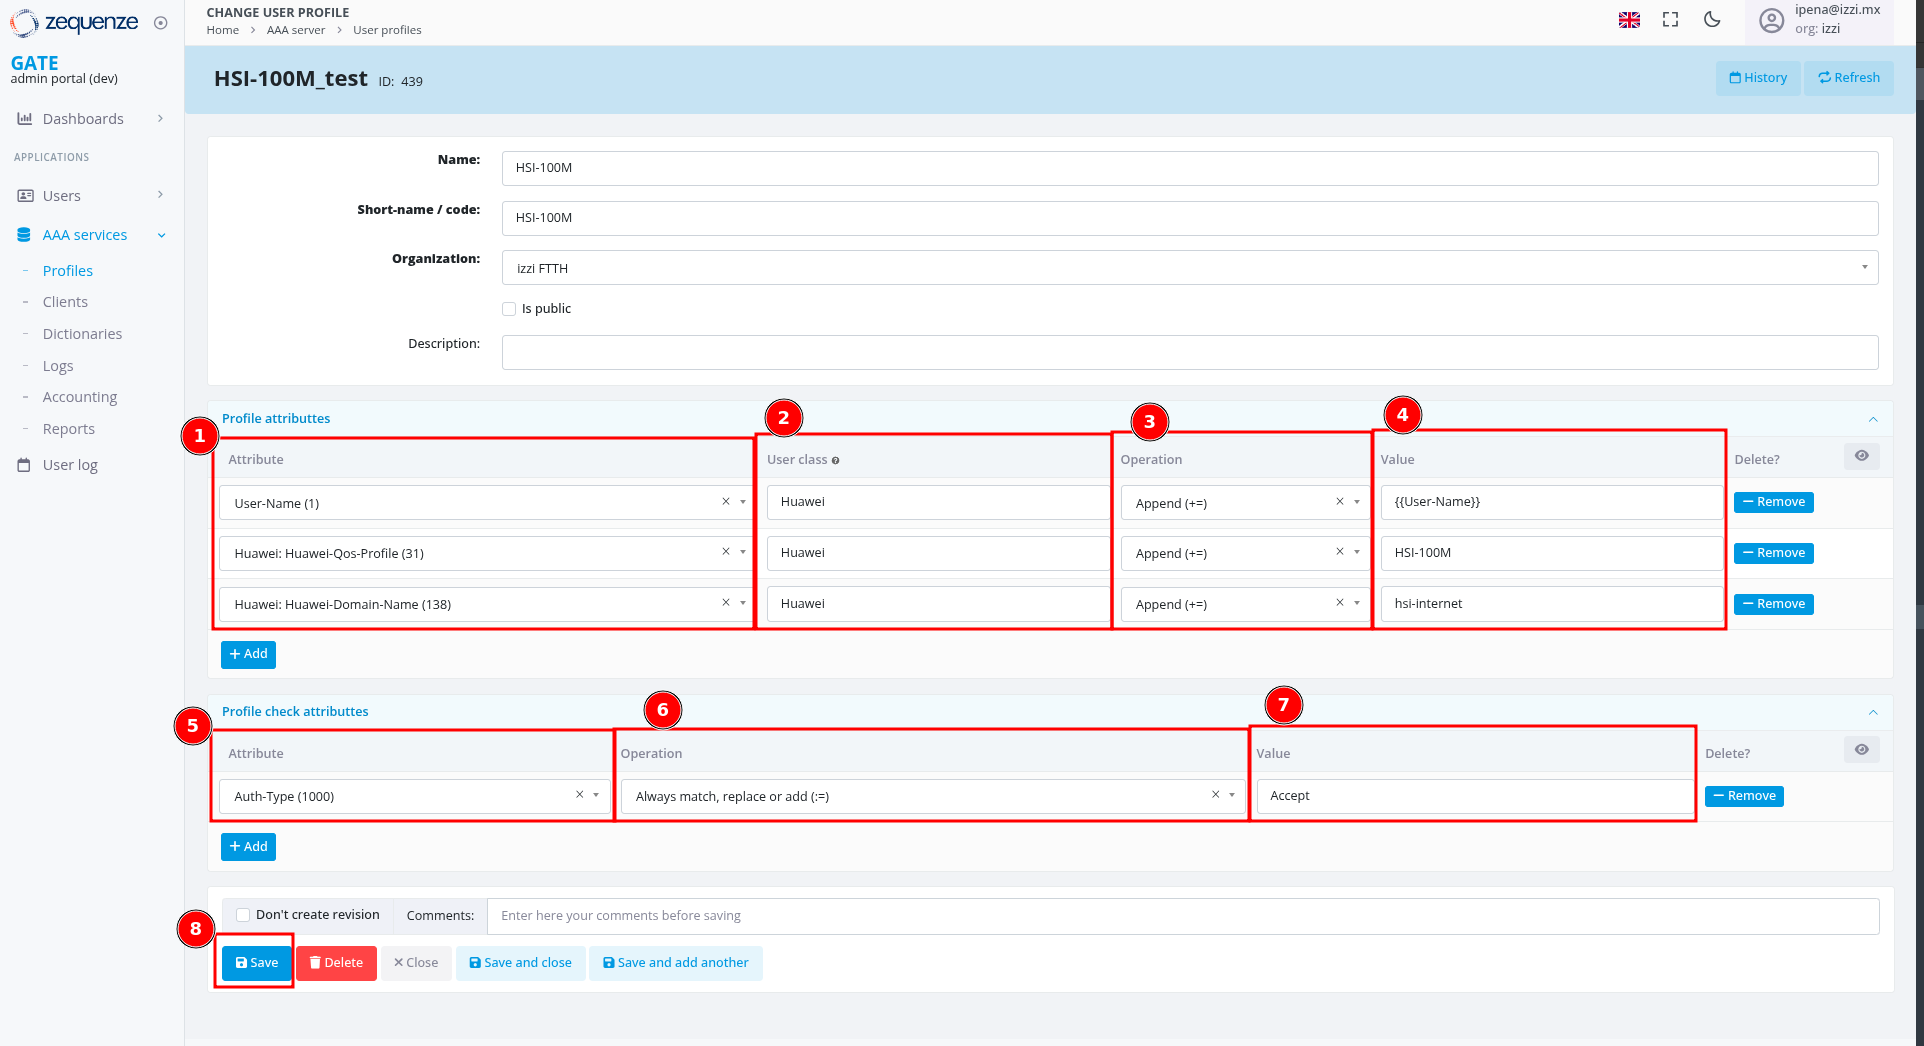Collapse the Profile attributtes section chevron
The width and height of the screenshot is (1924, 1046).
[x=1873, y=419]
